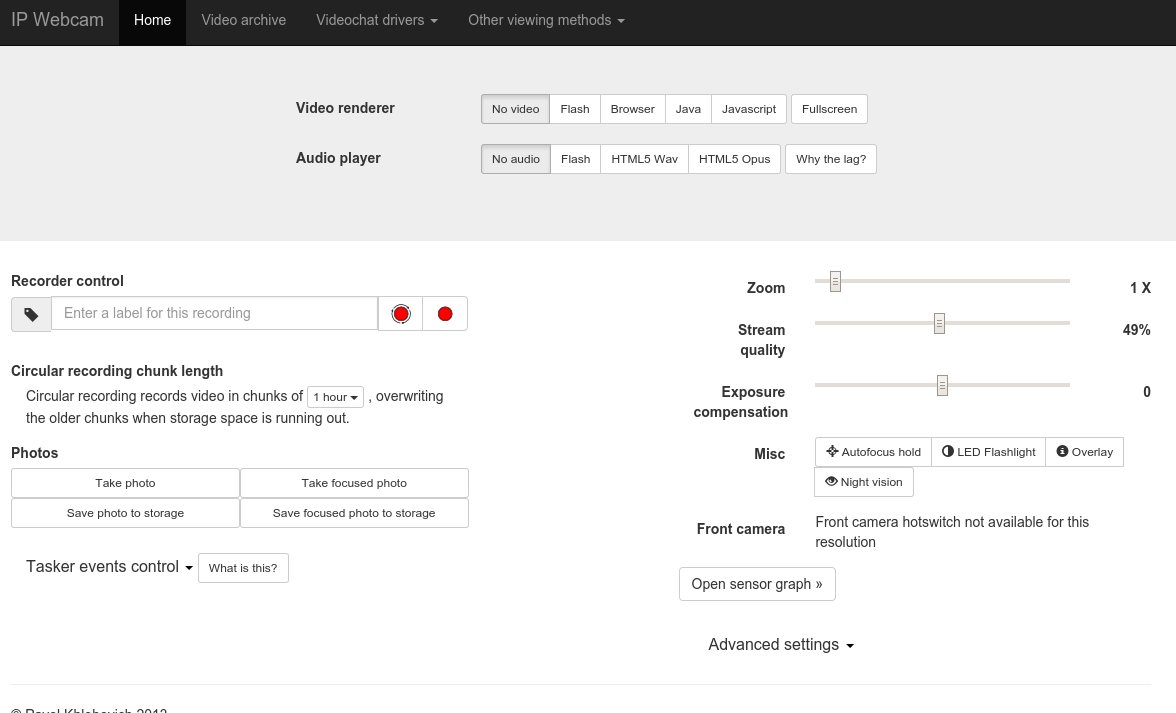This screenshot has height=713, width=1176.
Task: Expand Advanced settings
Action: (780, 645)
